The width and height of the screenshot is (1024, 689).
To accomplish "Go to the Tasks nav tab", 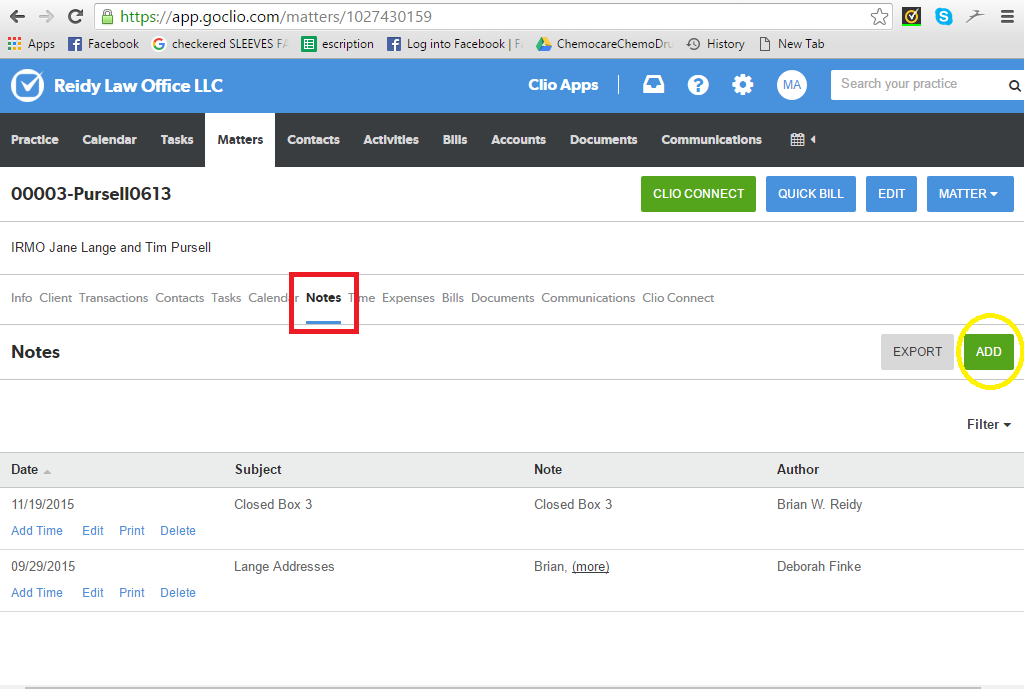I will (177, 140).
